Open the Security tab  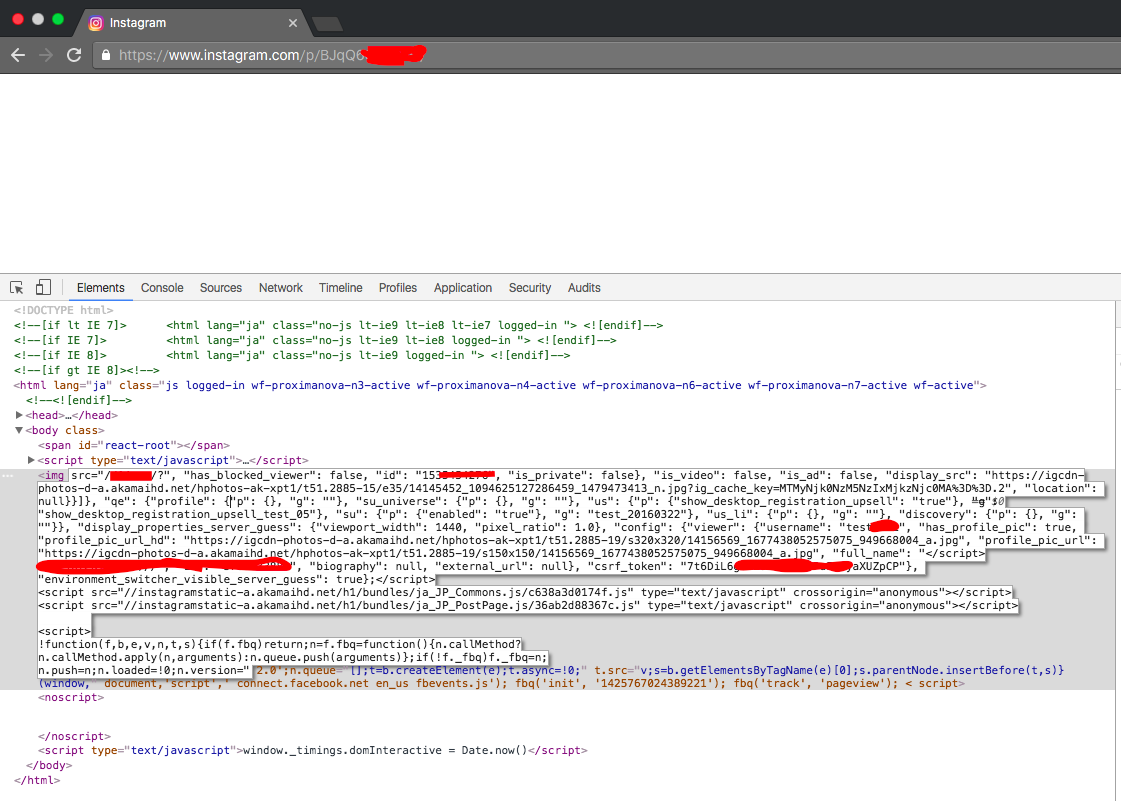(530, 288)
